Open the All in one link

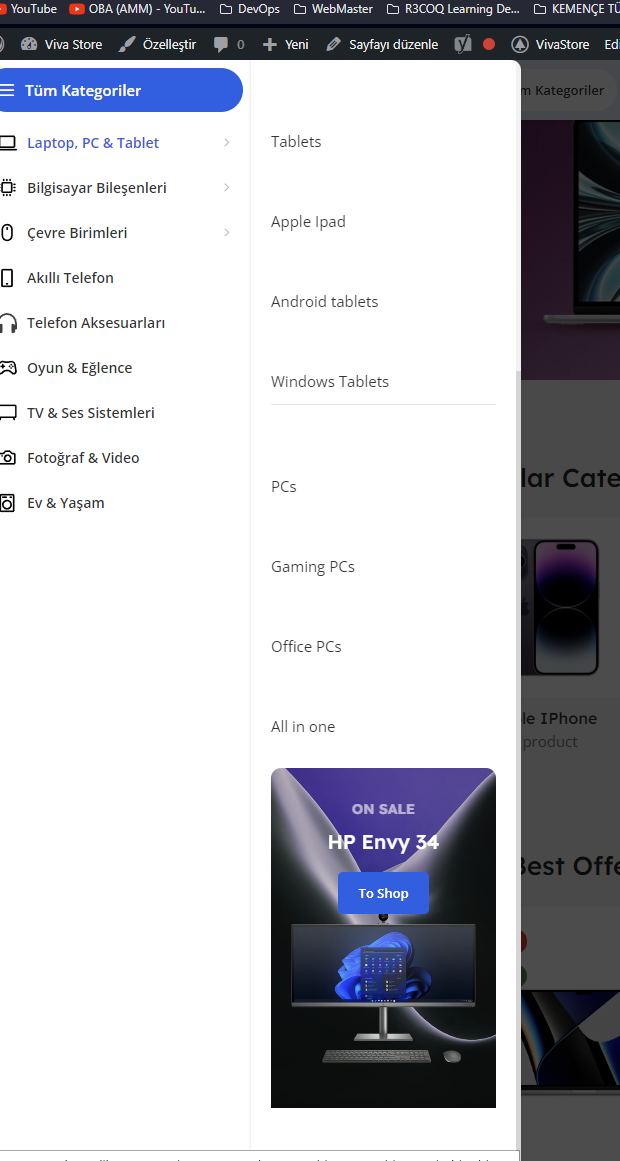(x=303, y=726)
